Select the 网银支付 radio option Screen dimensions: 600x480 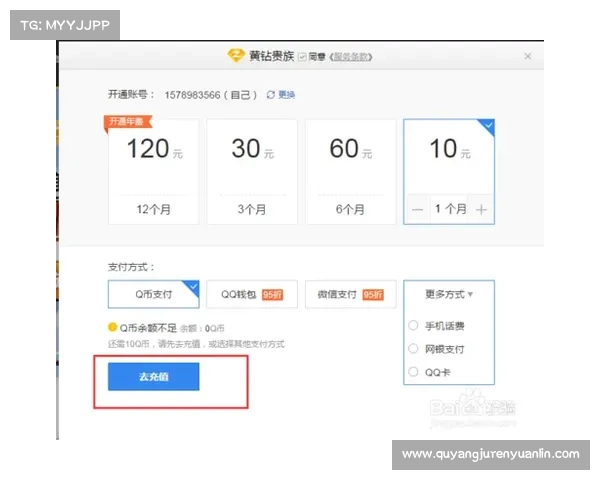(413, 349)
